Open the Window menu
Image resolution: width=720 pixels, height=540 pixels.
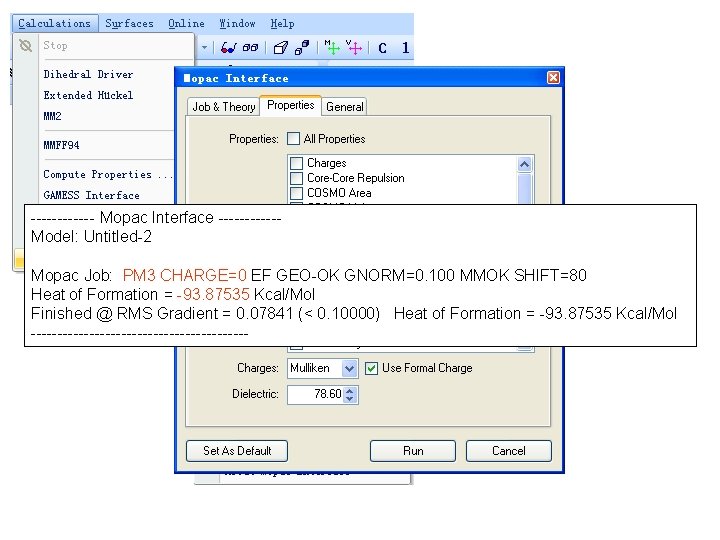pyautogui.click(x=237, y=23)
